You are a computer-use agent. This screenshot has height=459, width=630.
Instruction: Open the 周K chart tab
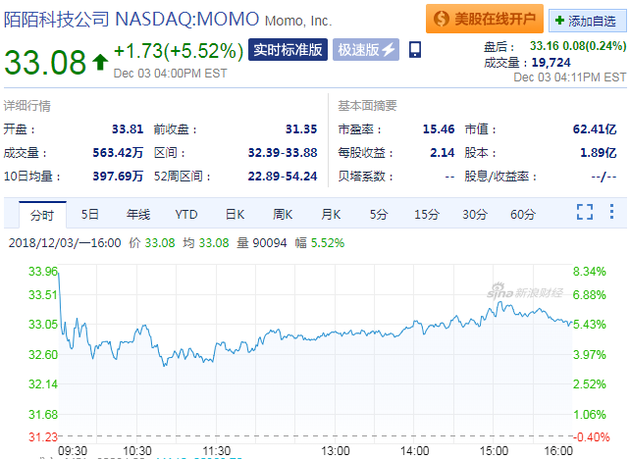(283, 214)
